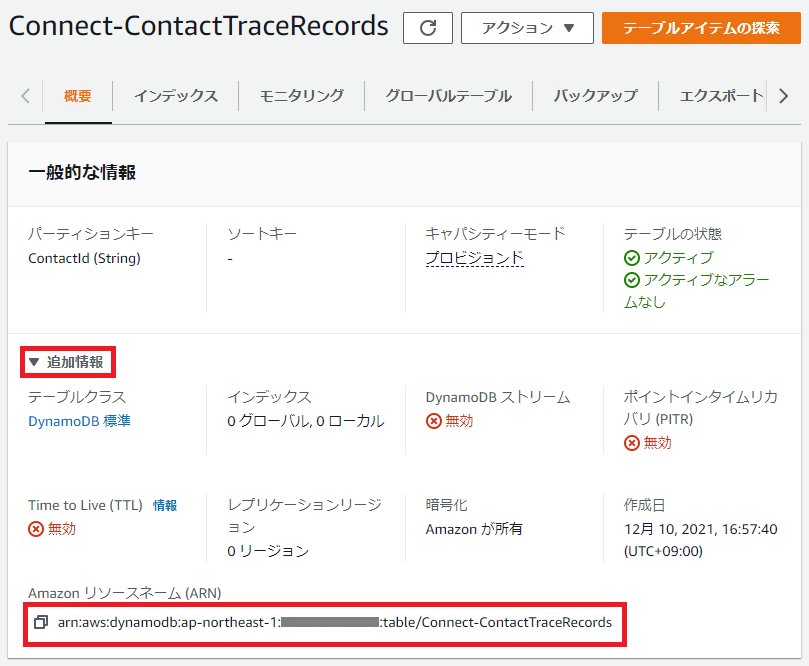This screenshot has height=666, width=809.
Task: Select the 概要 tab
Action: coord(78,96)
